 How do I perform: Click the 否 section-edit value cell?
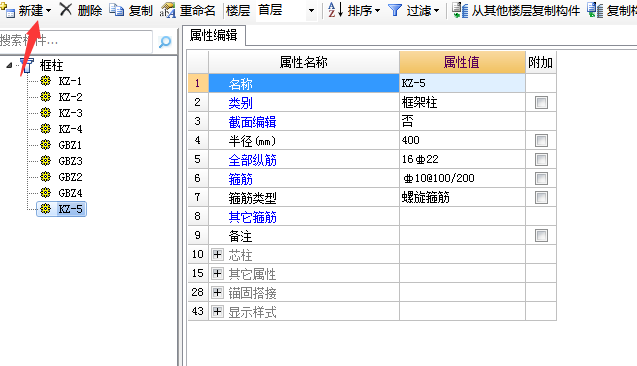[x=462, y=121]
